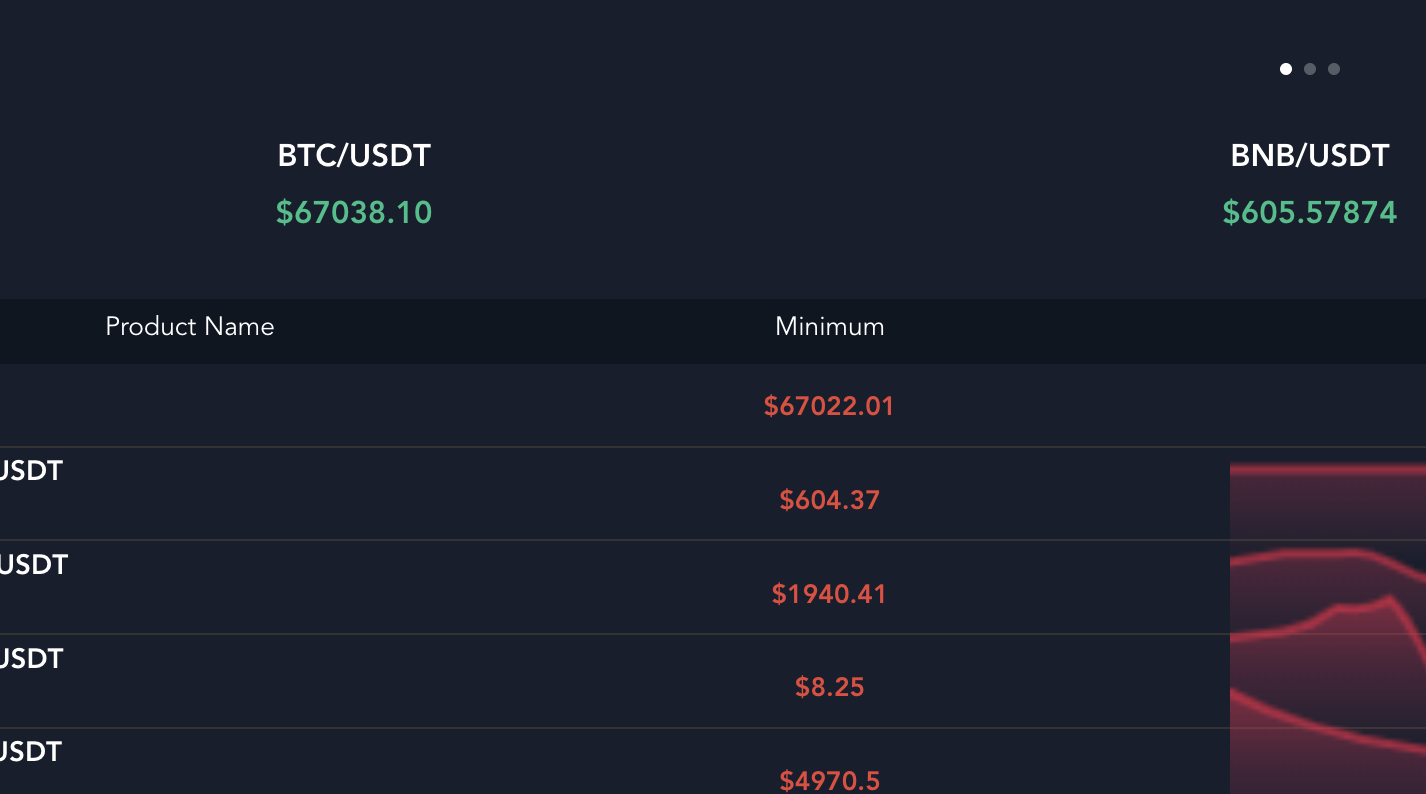The width and height of the screenshot is (1426, 794).
Task: Sort by the Minimum column header
Action: (x=829, y=327)
